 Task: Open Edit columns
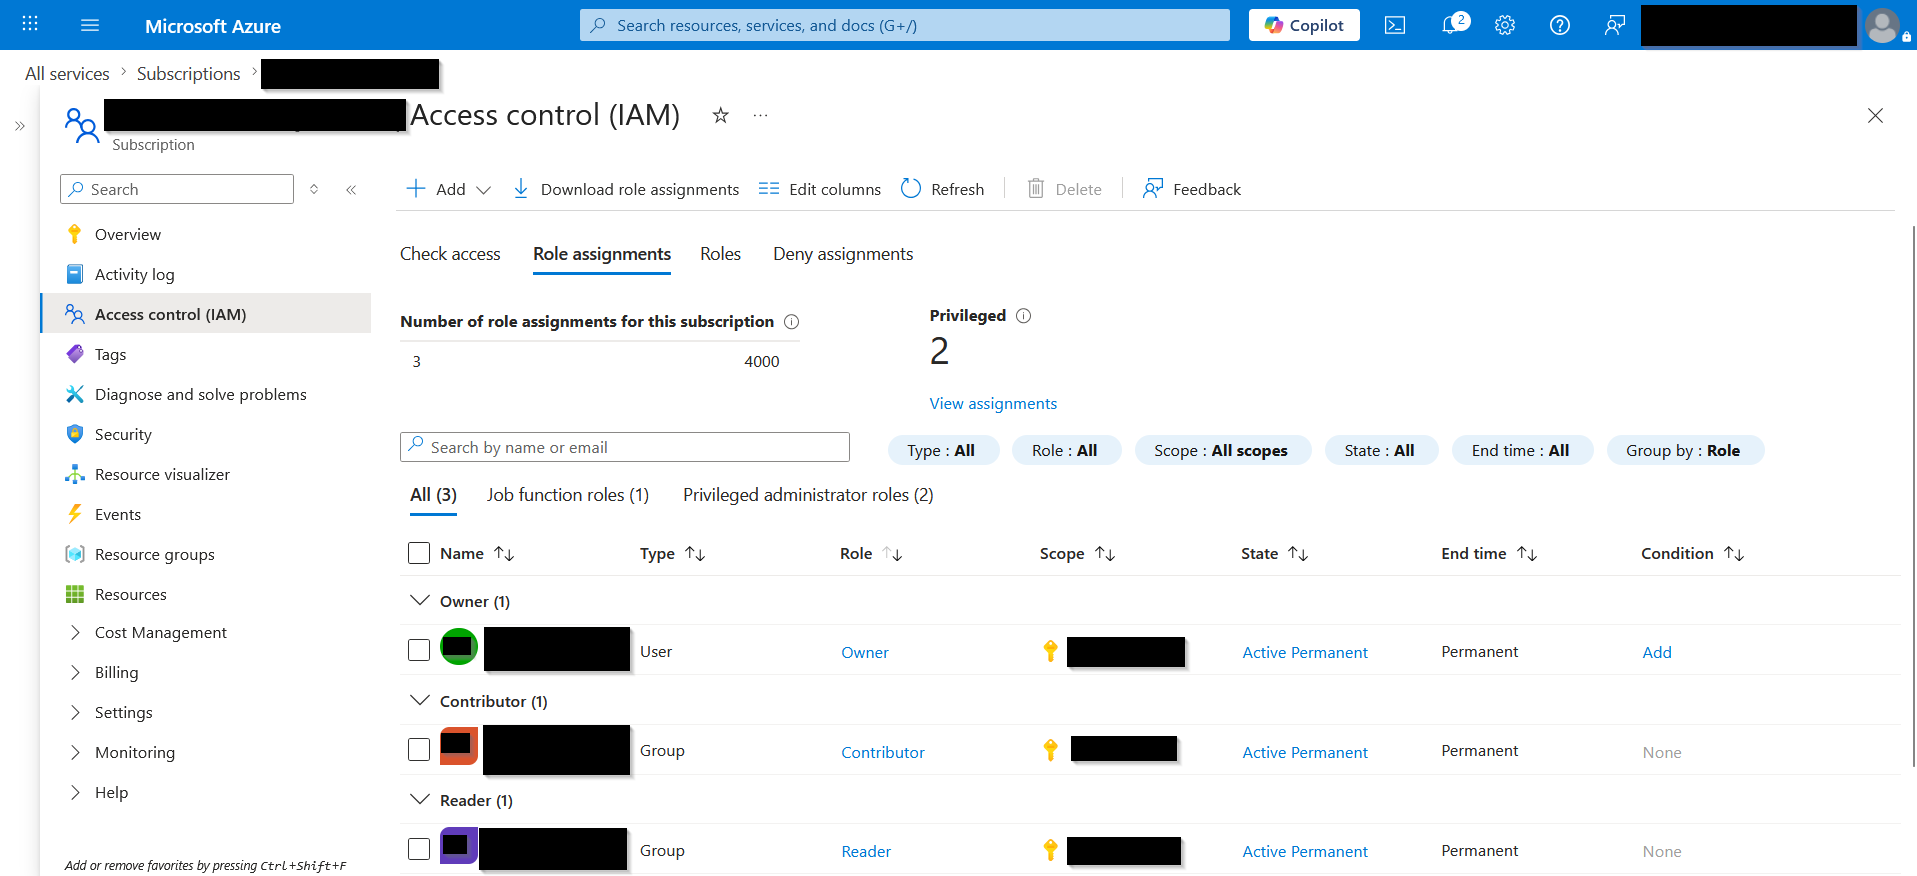coord(820,189)
